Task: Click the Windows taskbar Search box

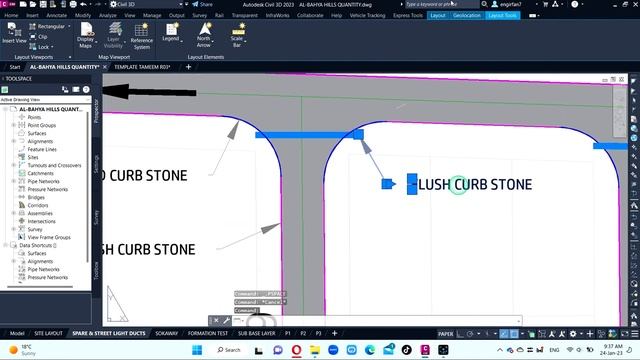Action: coord(229,350)
